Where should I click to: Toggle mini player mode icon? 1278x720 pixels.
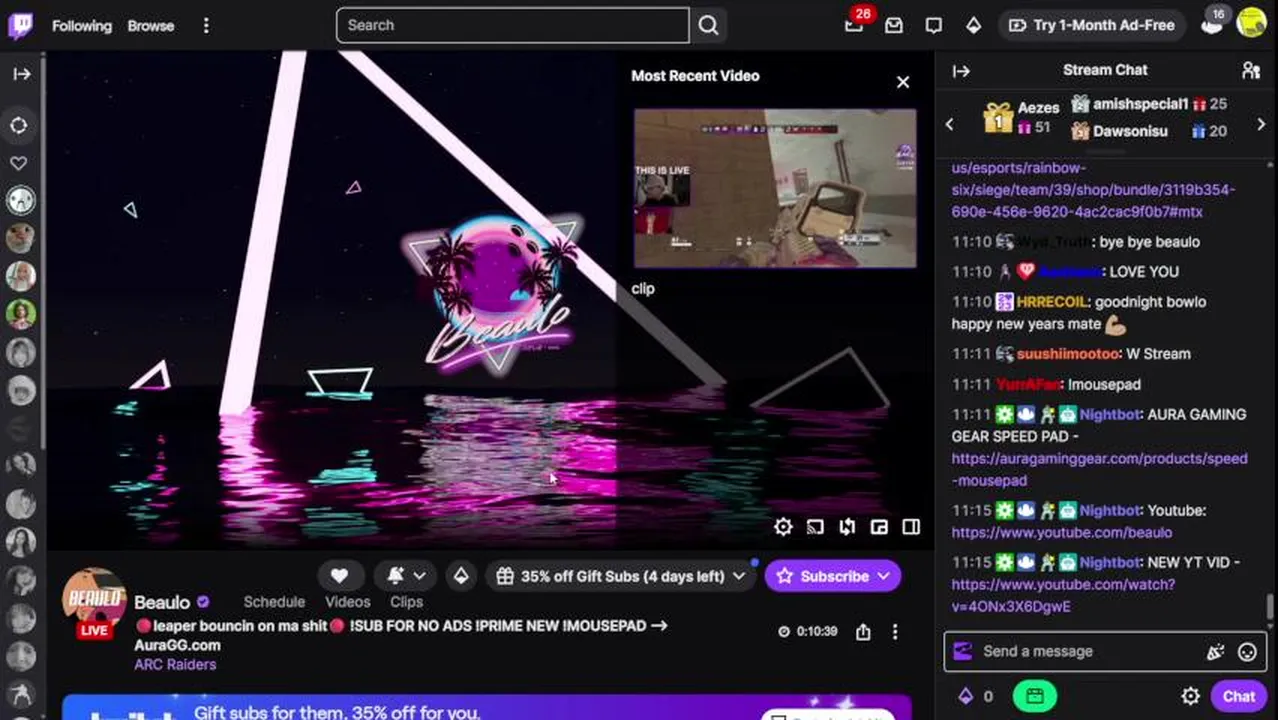pos(879,527)
